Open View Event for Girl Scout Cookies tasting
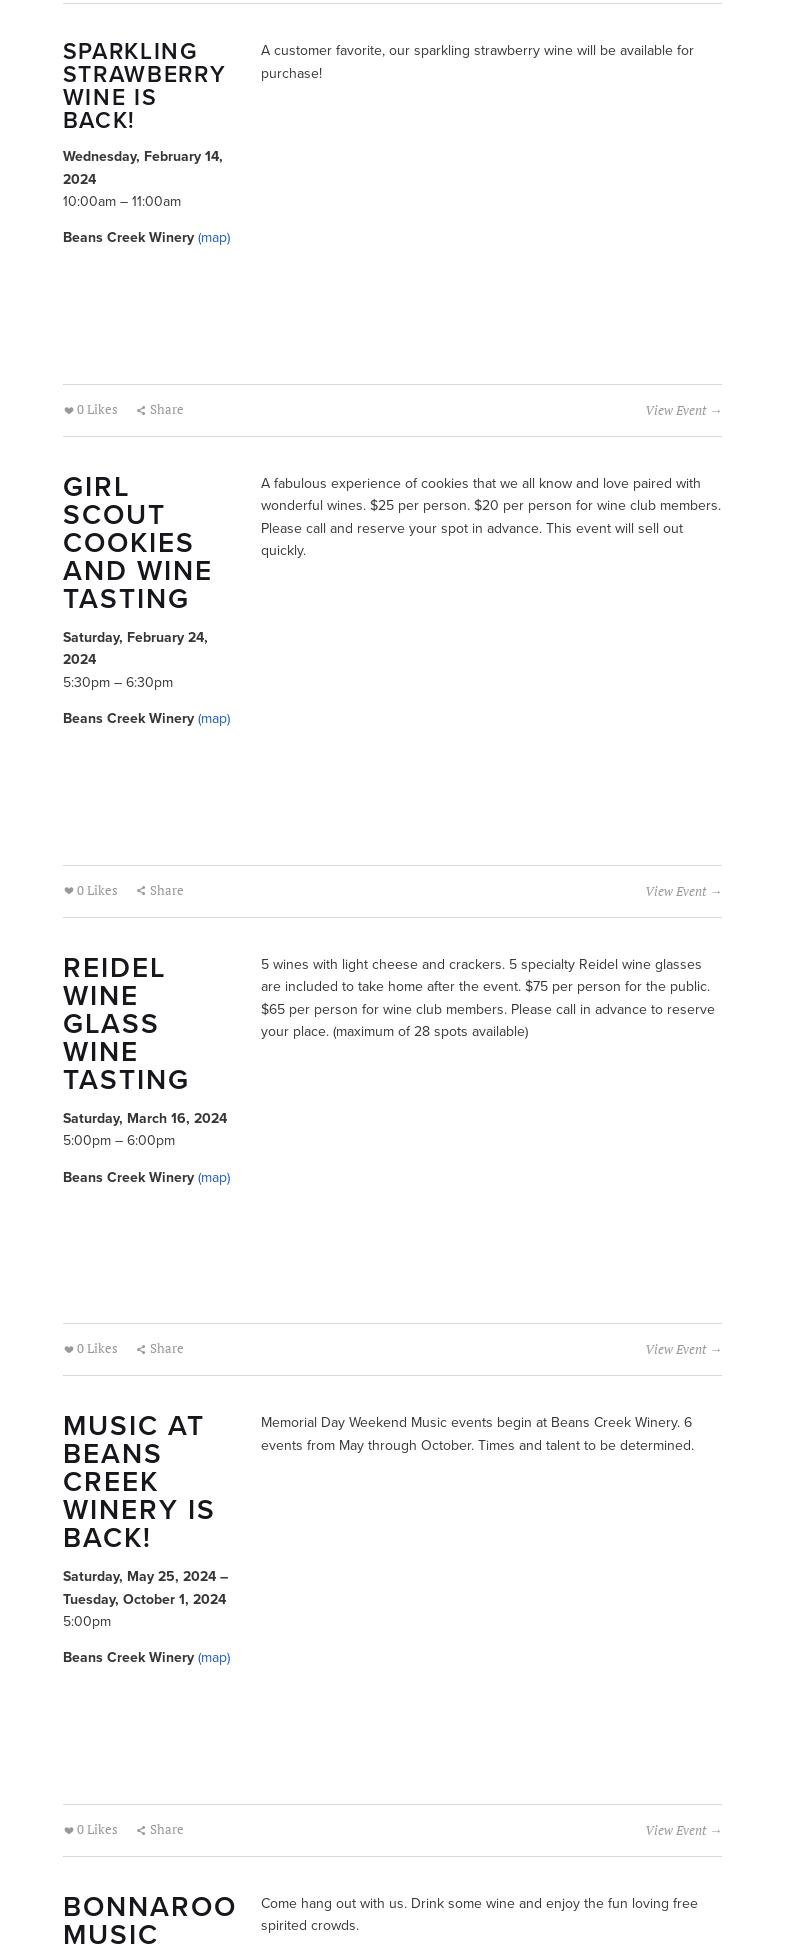785x1945 pixels. (683, 892)
